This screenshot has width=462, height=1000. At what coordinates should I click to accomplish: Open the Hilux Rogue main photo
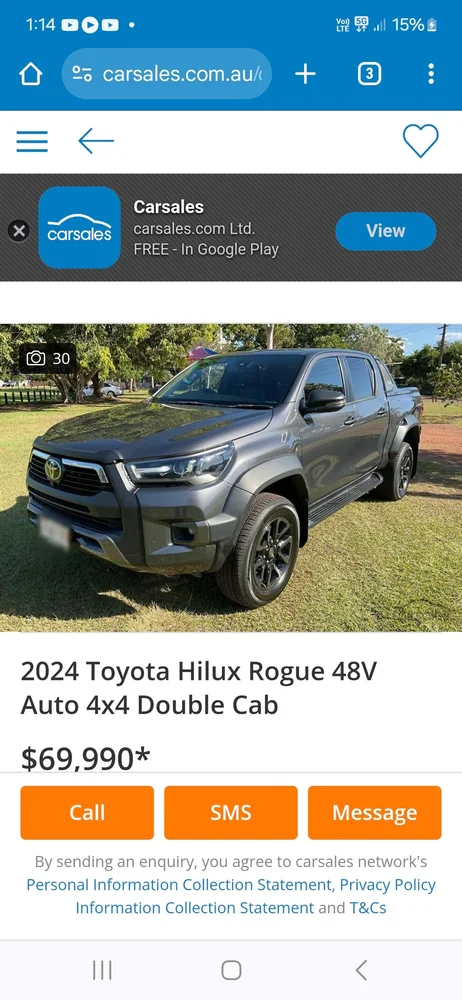tap(231, 478)
